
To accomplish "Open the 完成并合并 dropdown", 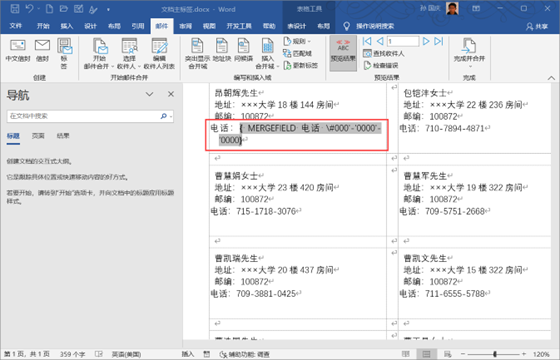I will [469, 54].
